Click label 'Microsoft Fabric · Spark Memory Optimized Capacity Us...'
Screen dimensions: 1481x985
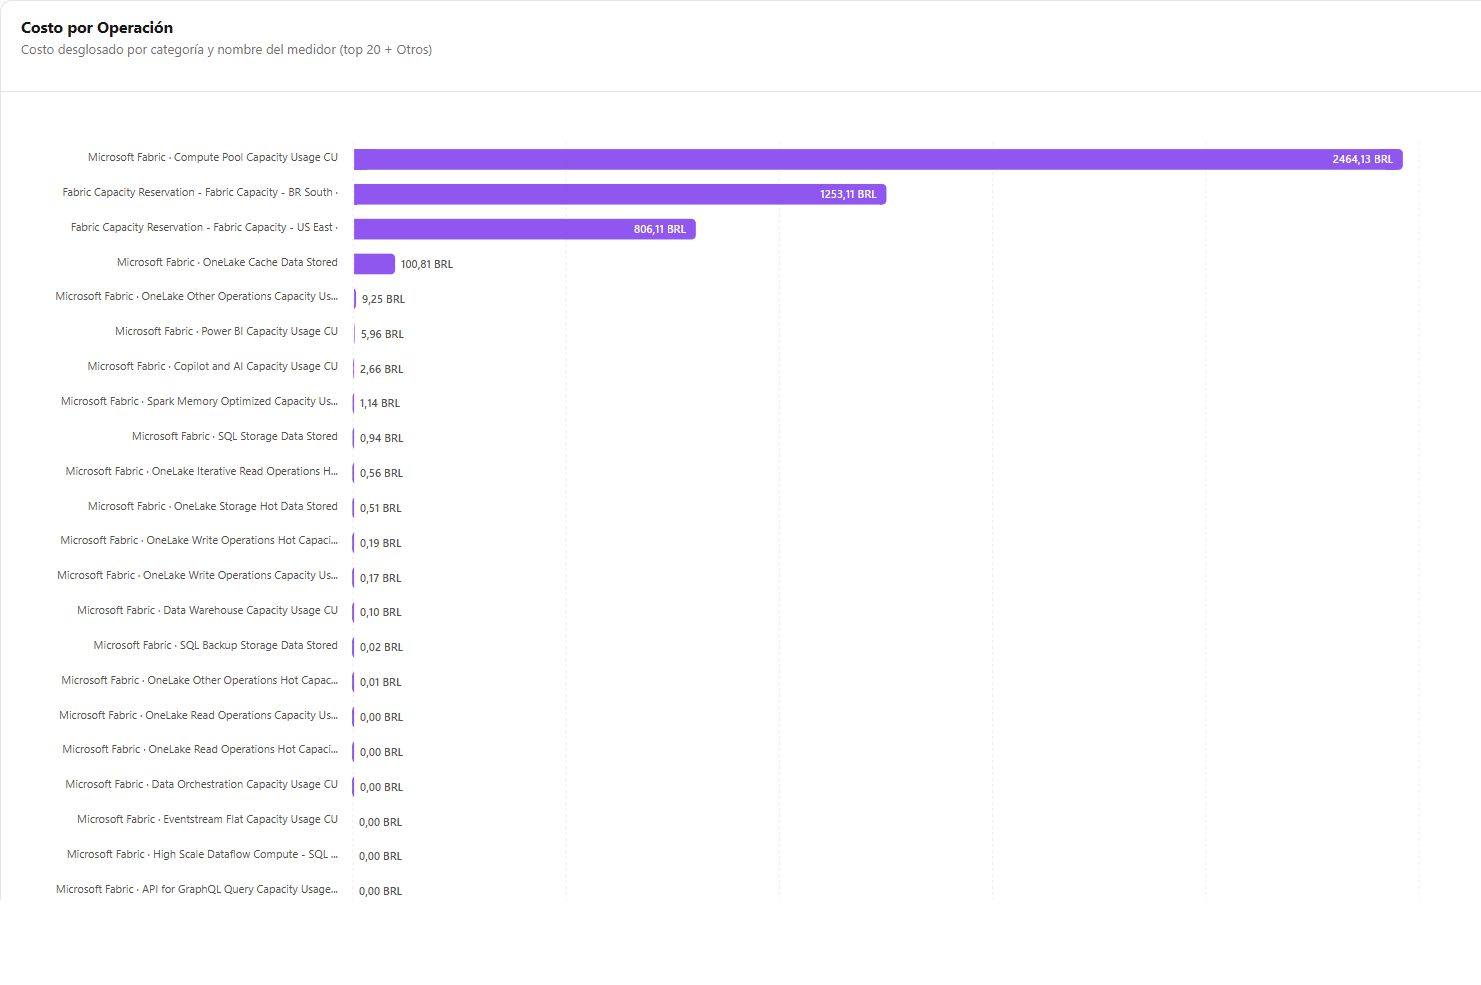(199, 402)
